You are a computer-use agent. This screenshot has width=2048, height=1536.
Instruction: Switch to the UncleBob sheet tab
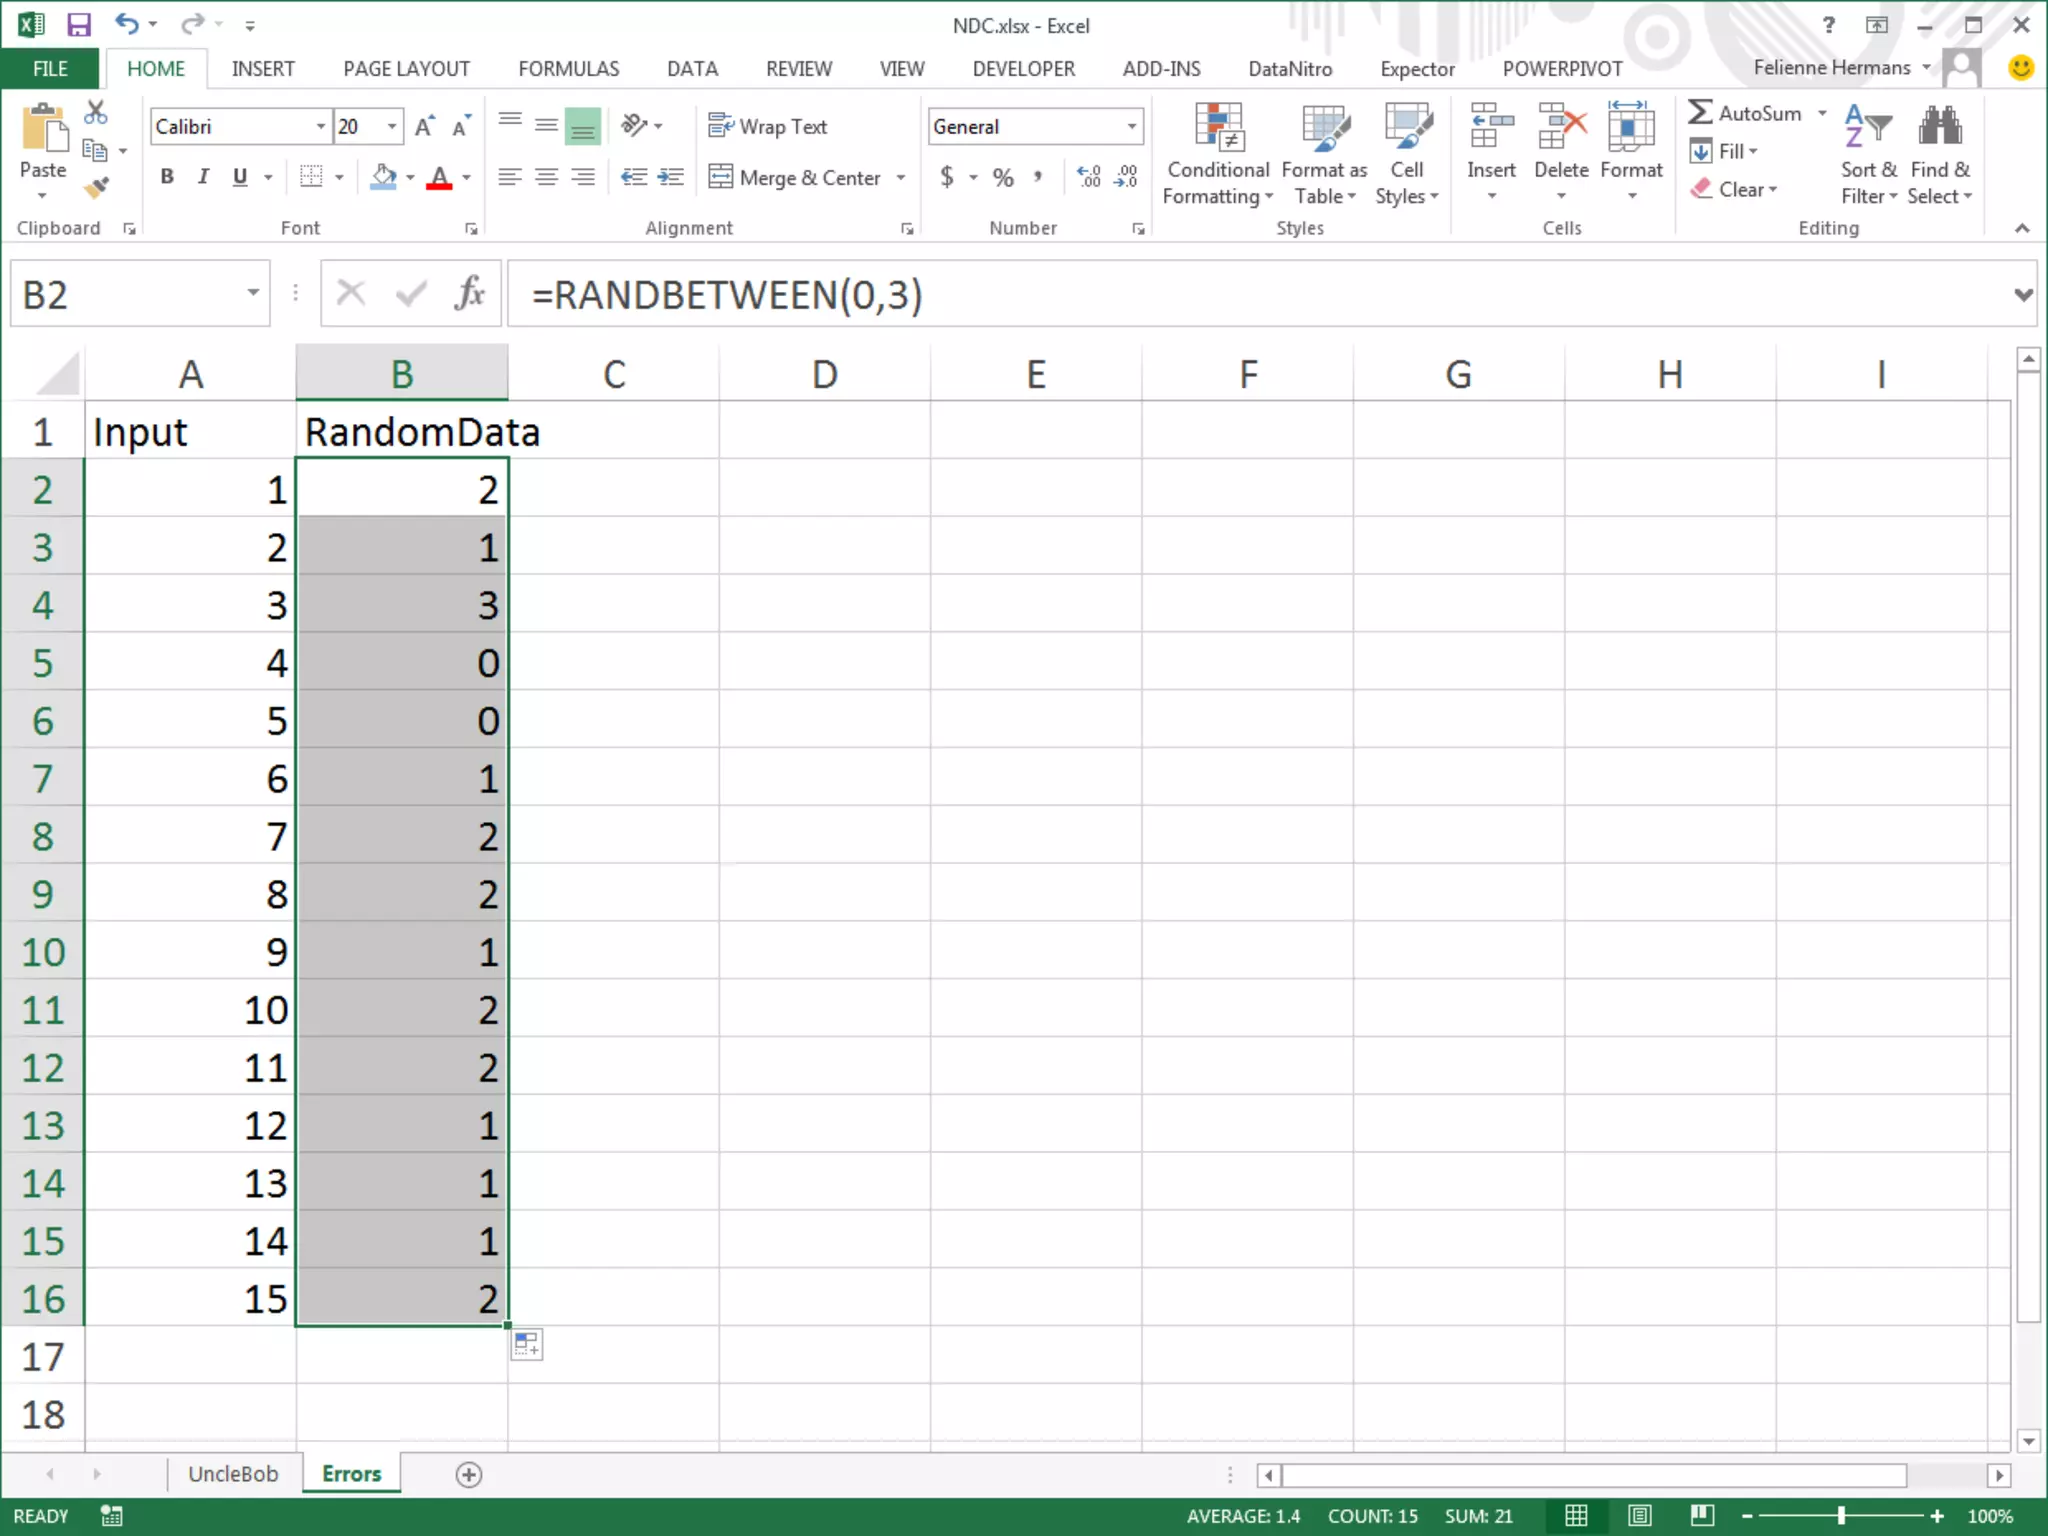(x=233, y=1474)
